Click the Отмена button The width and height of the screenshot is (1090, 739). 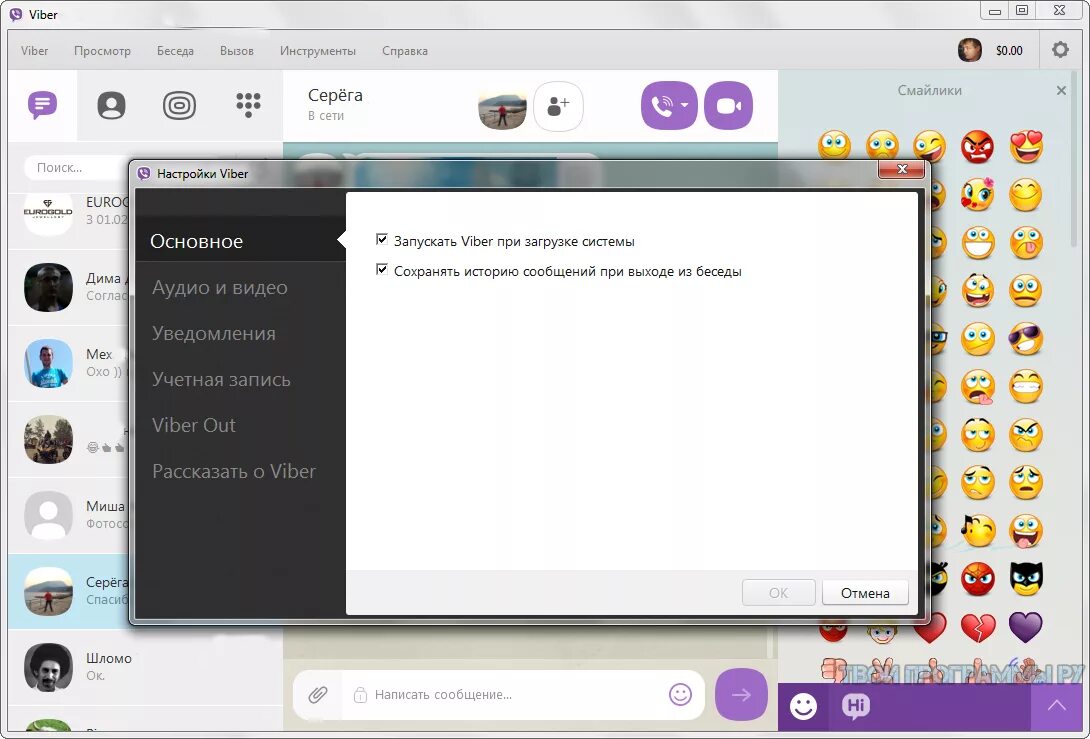tap(865, 593)
